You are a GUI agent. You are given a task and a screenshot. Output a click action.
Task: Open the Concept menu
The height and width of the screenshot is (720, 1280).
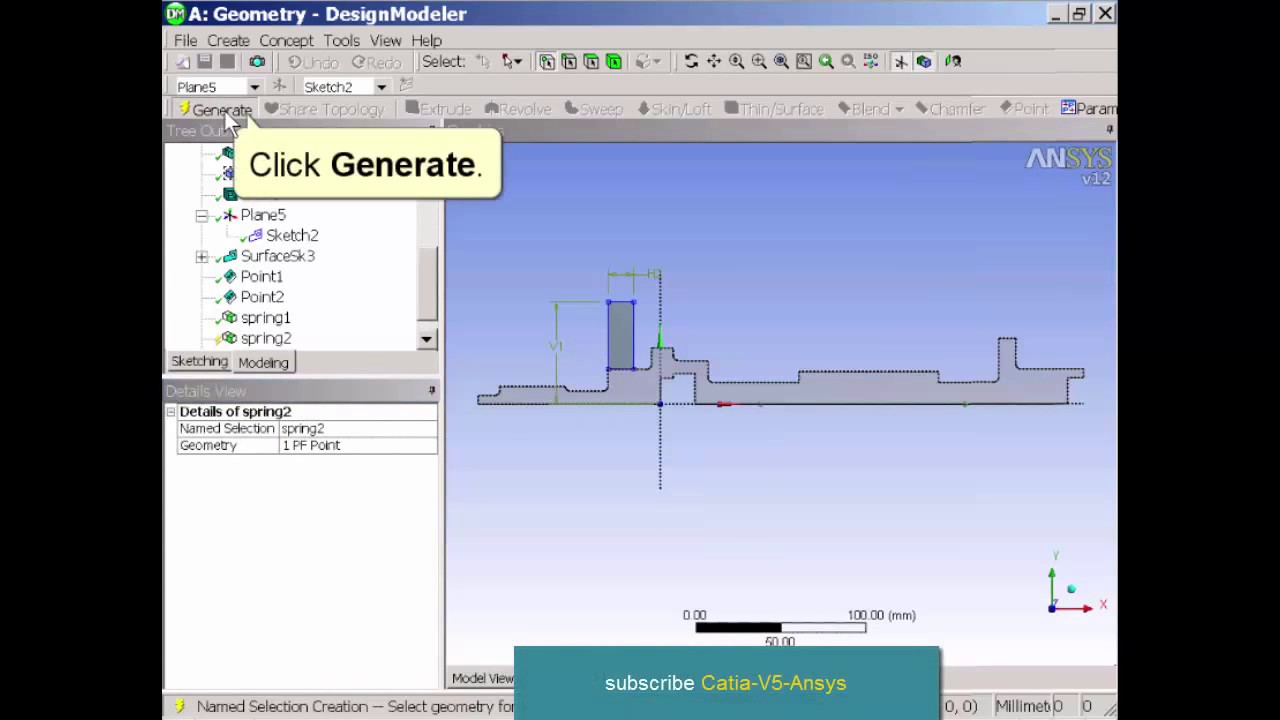(286, 41)
